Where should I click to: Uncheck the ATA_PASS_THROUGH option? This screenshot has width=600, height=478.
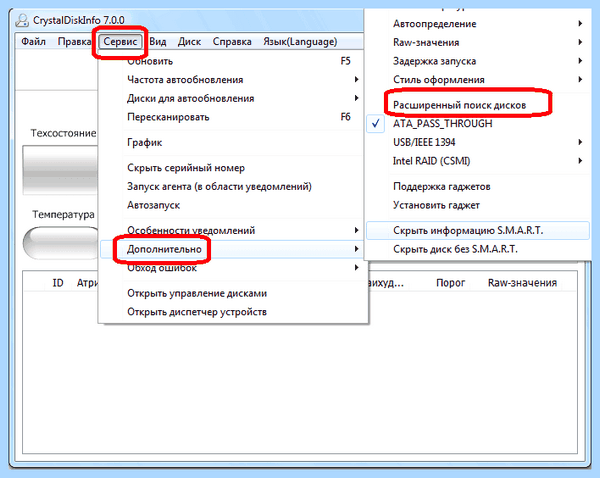(x=478, y=124)
